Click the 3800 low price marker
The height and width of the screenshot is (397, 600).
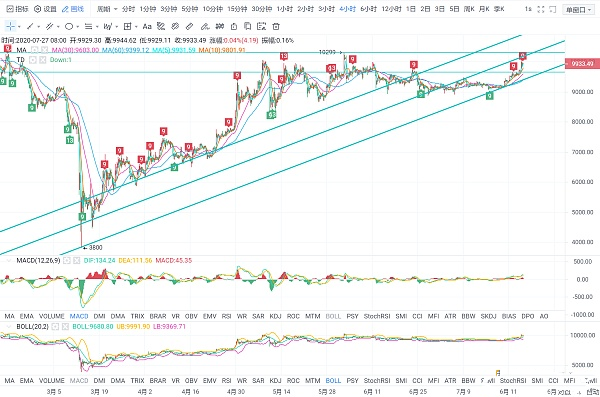[x=93, y=248]
